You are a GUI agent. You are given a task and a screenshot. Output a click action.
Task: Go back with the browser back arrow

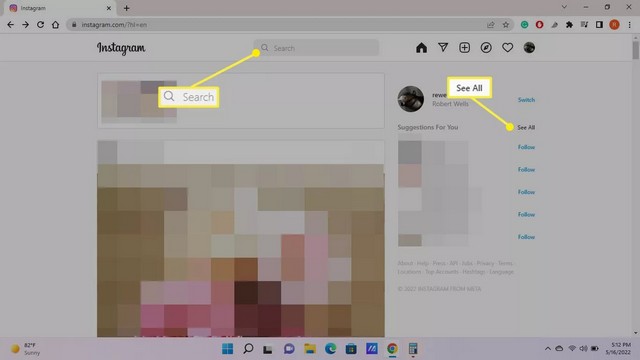[x=11, y=24]
